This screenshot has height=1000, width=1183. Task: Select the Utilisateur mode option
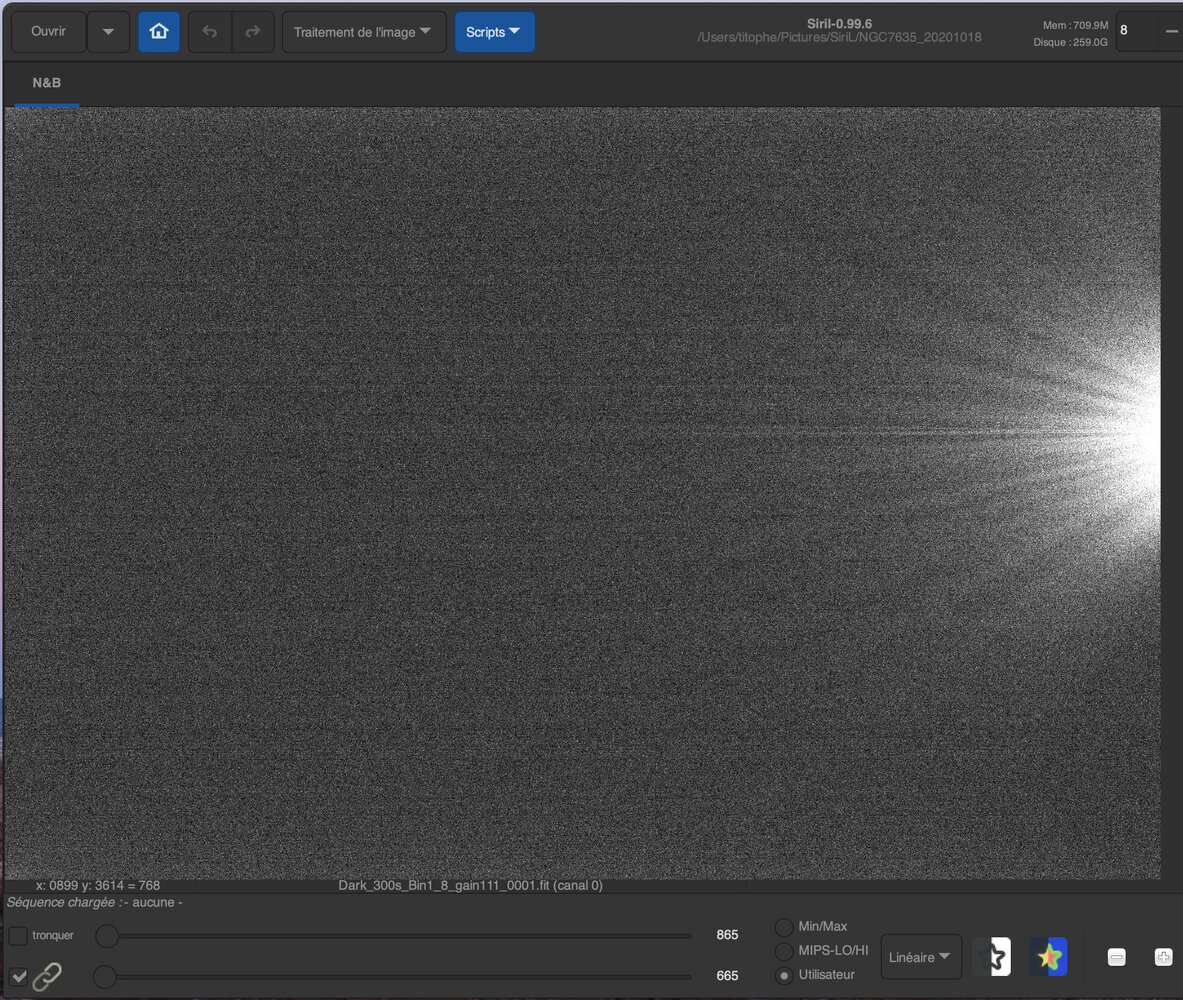click(x=784, y=975)
